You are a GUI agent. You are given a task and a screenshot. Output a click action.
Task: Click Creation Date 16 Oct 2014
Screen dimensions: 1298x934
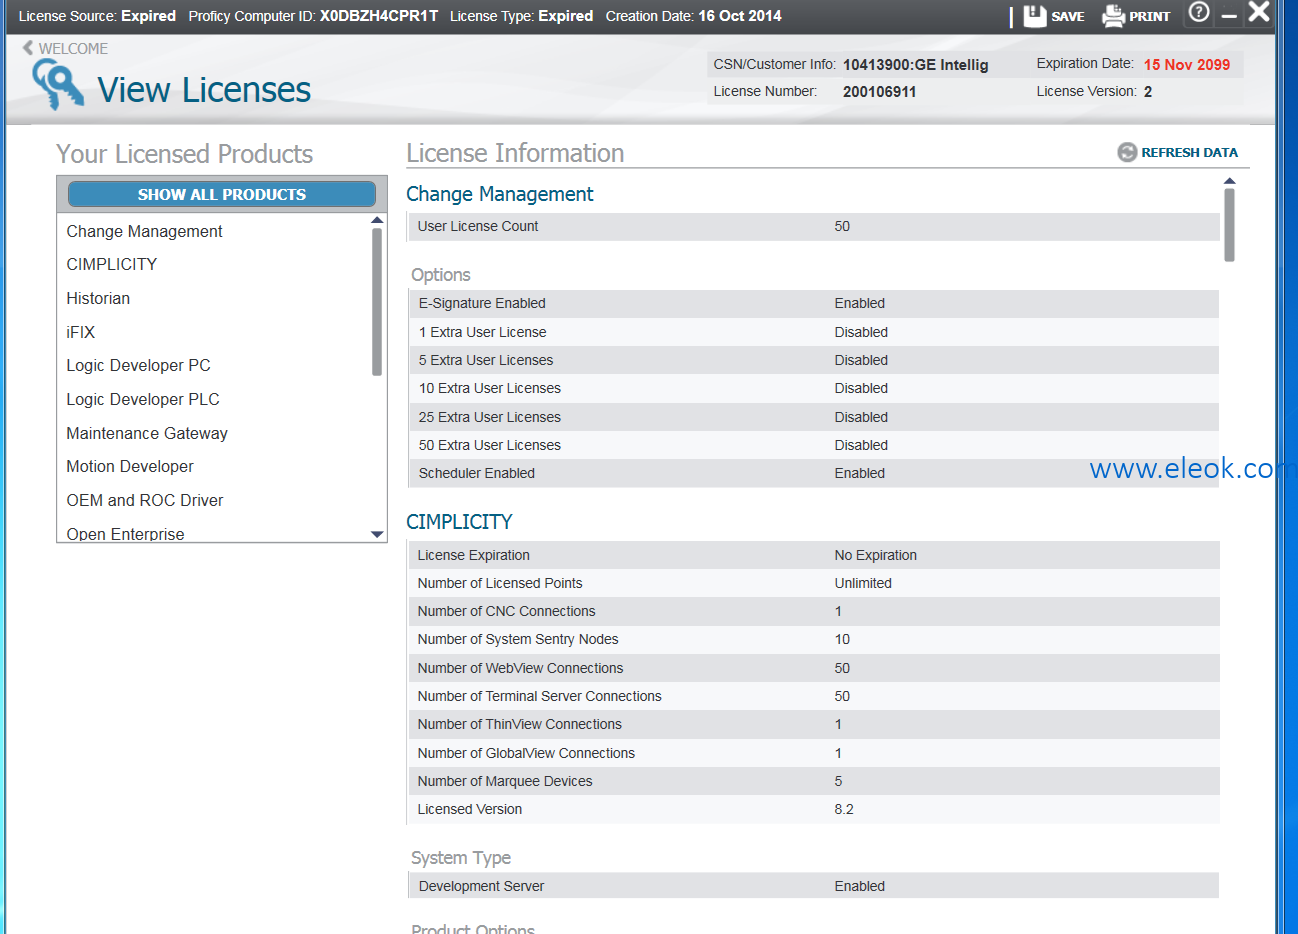click(x=740, y=16)
